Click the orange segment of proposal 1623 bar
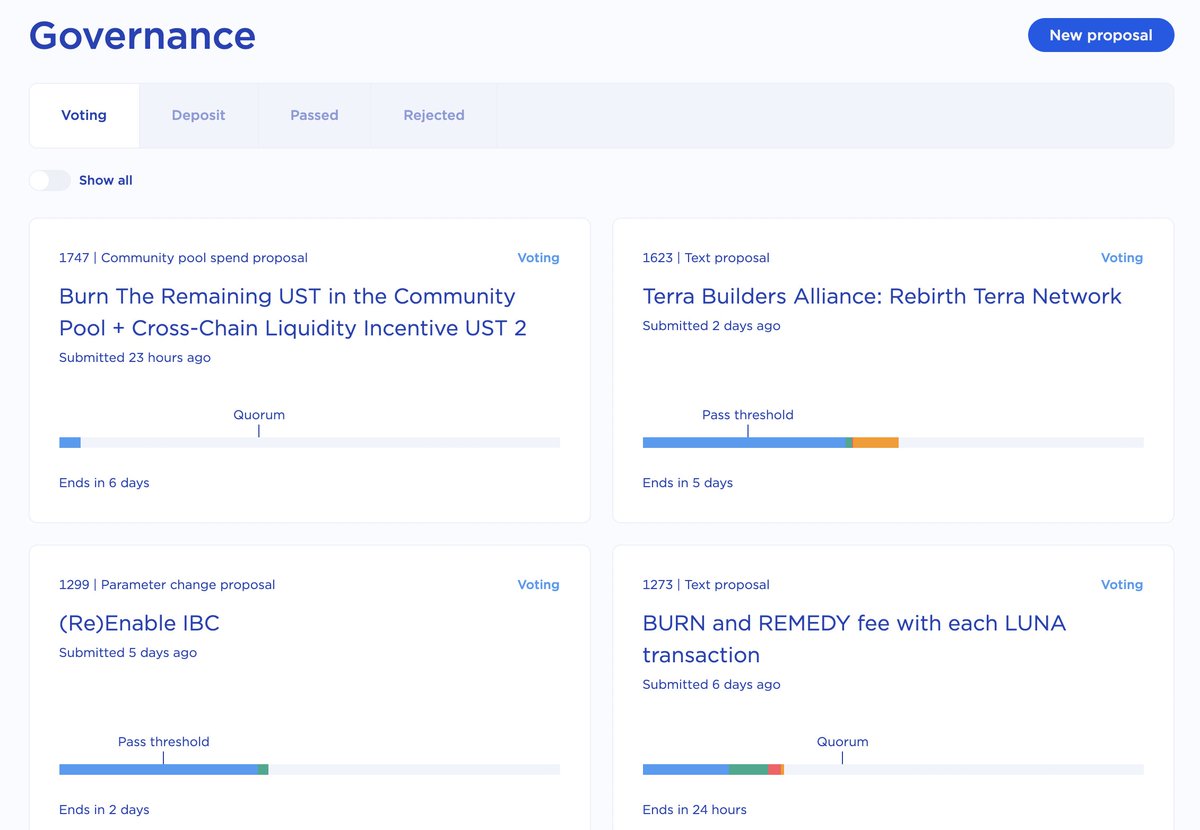This screenshot has height=830, width=1200. 875,442
